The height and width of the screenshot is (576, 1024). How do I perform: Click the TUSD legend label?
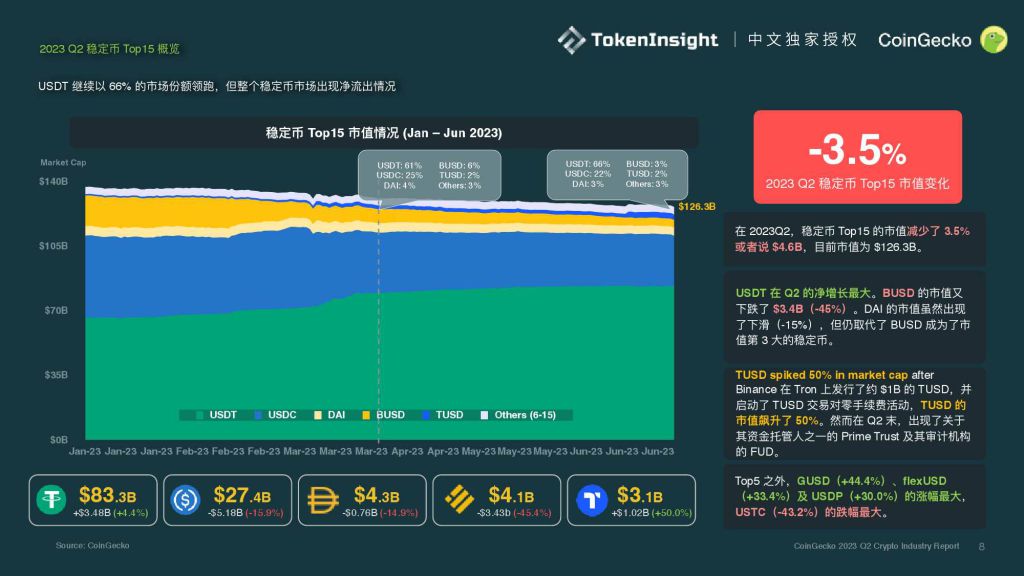tap(449, 415)
